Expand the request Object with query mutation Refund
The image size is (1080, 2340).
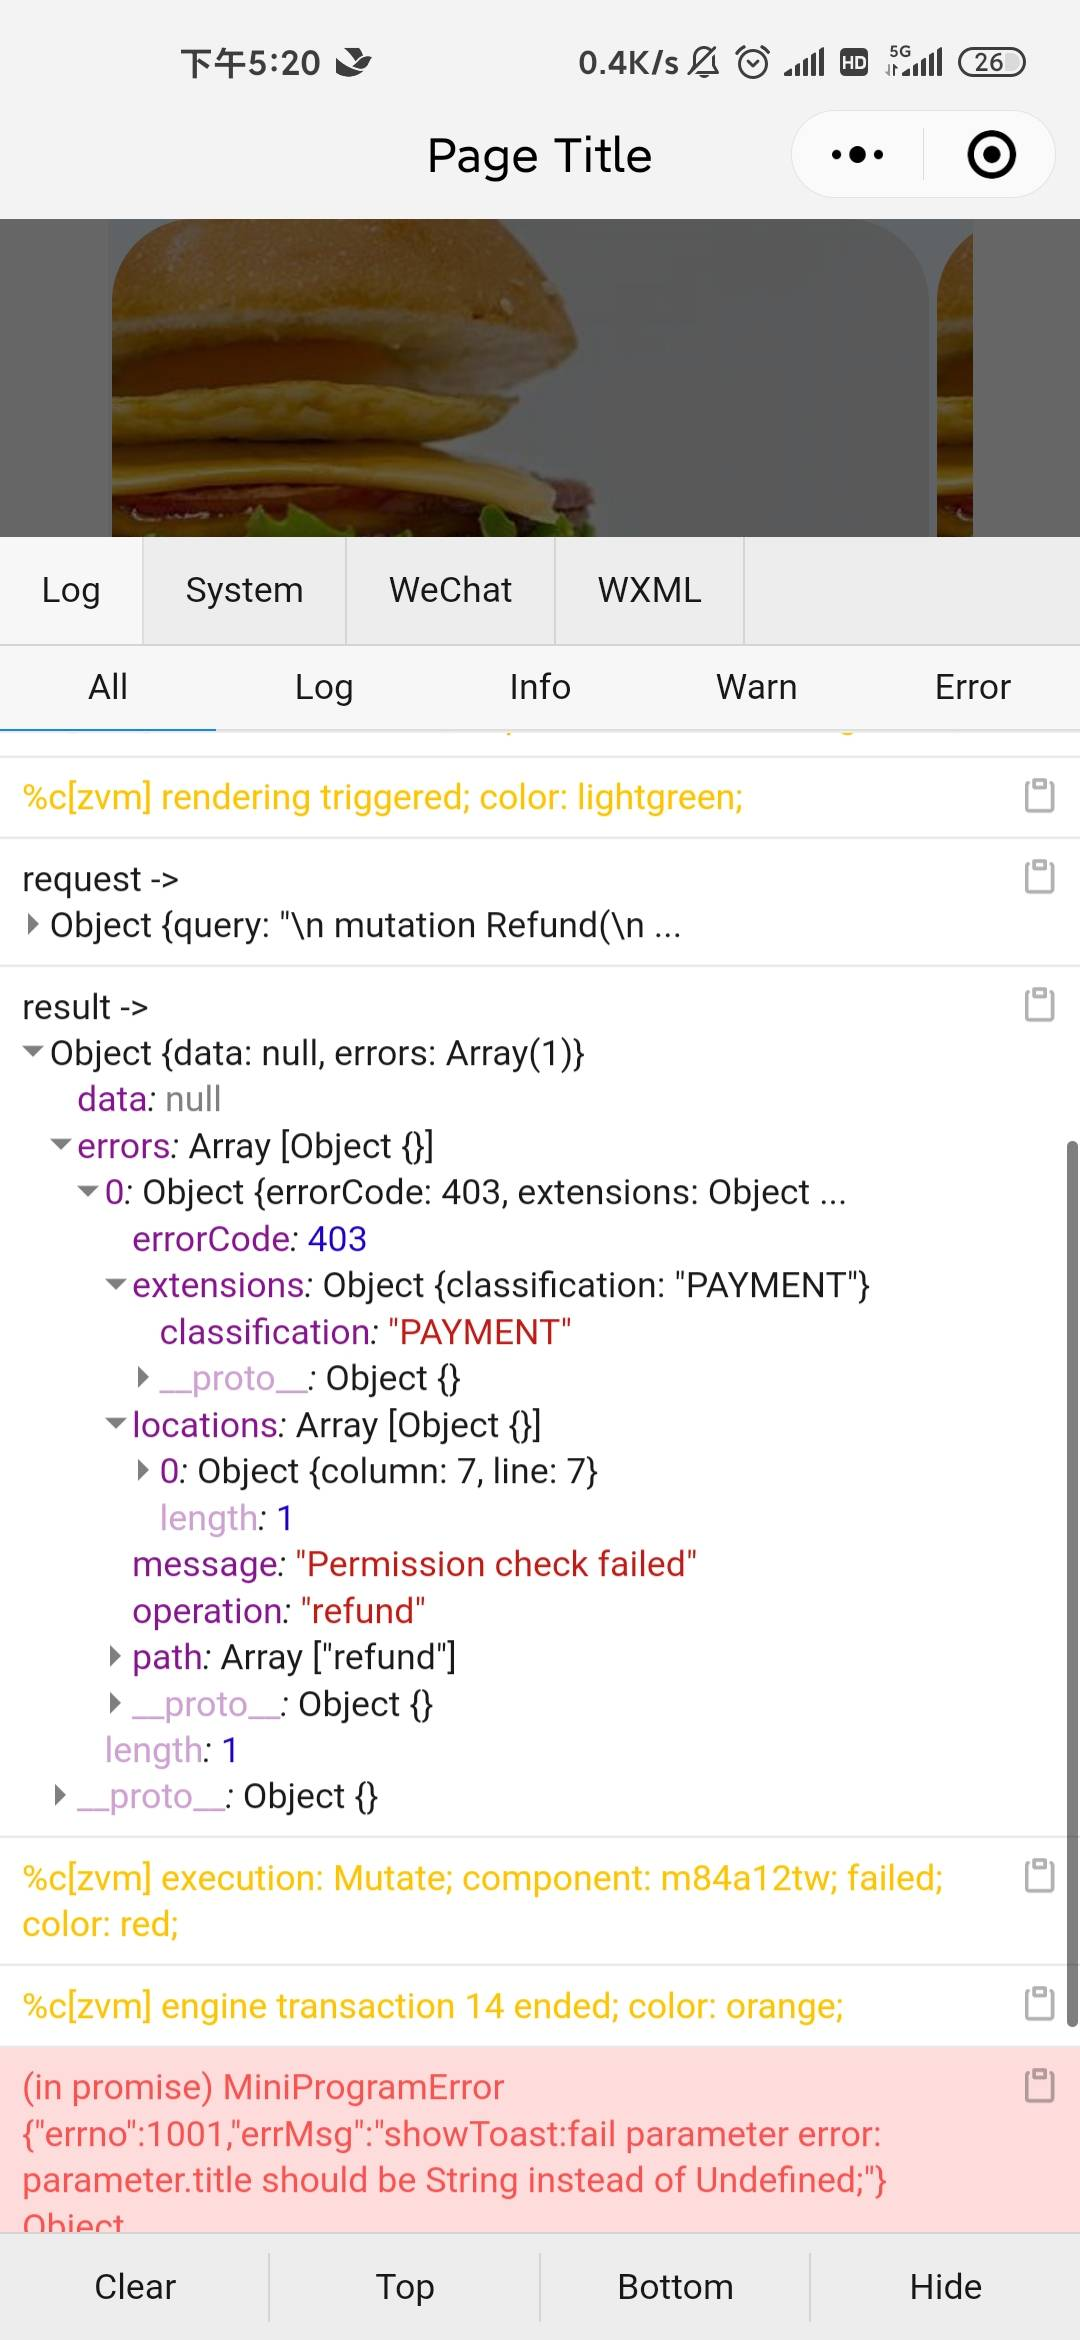pyautogui.click(x=33, y=925)
